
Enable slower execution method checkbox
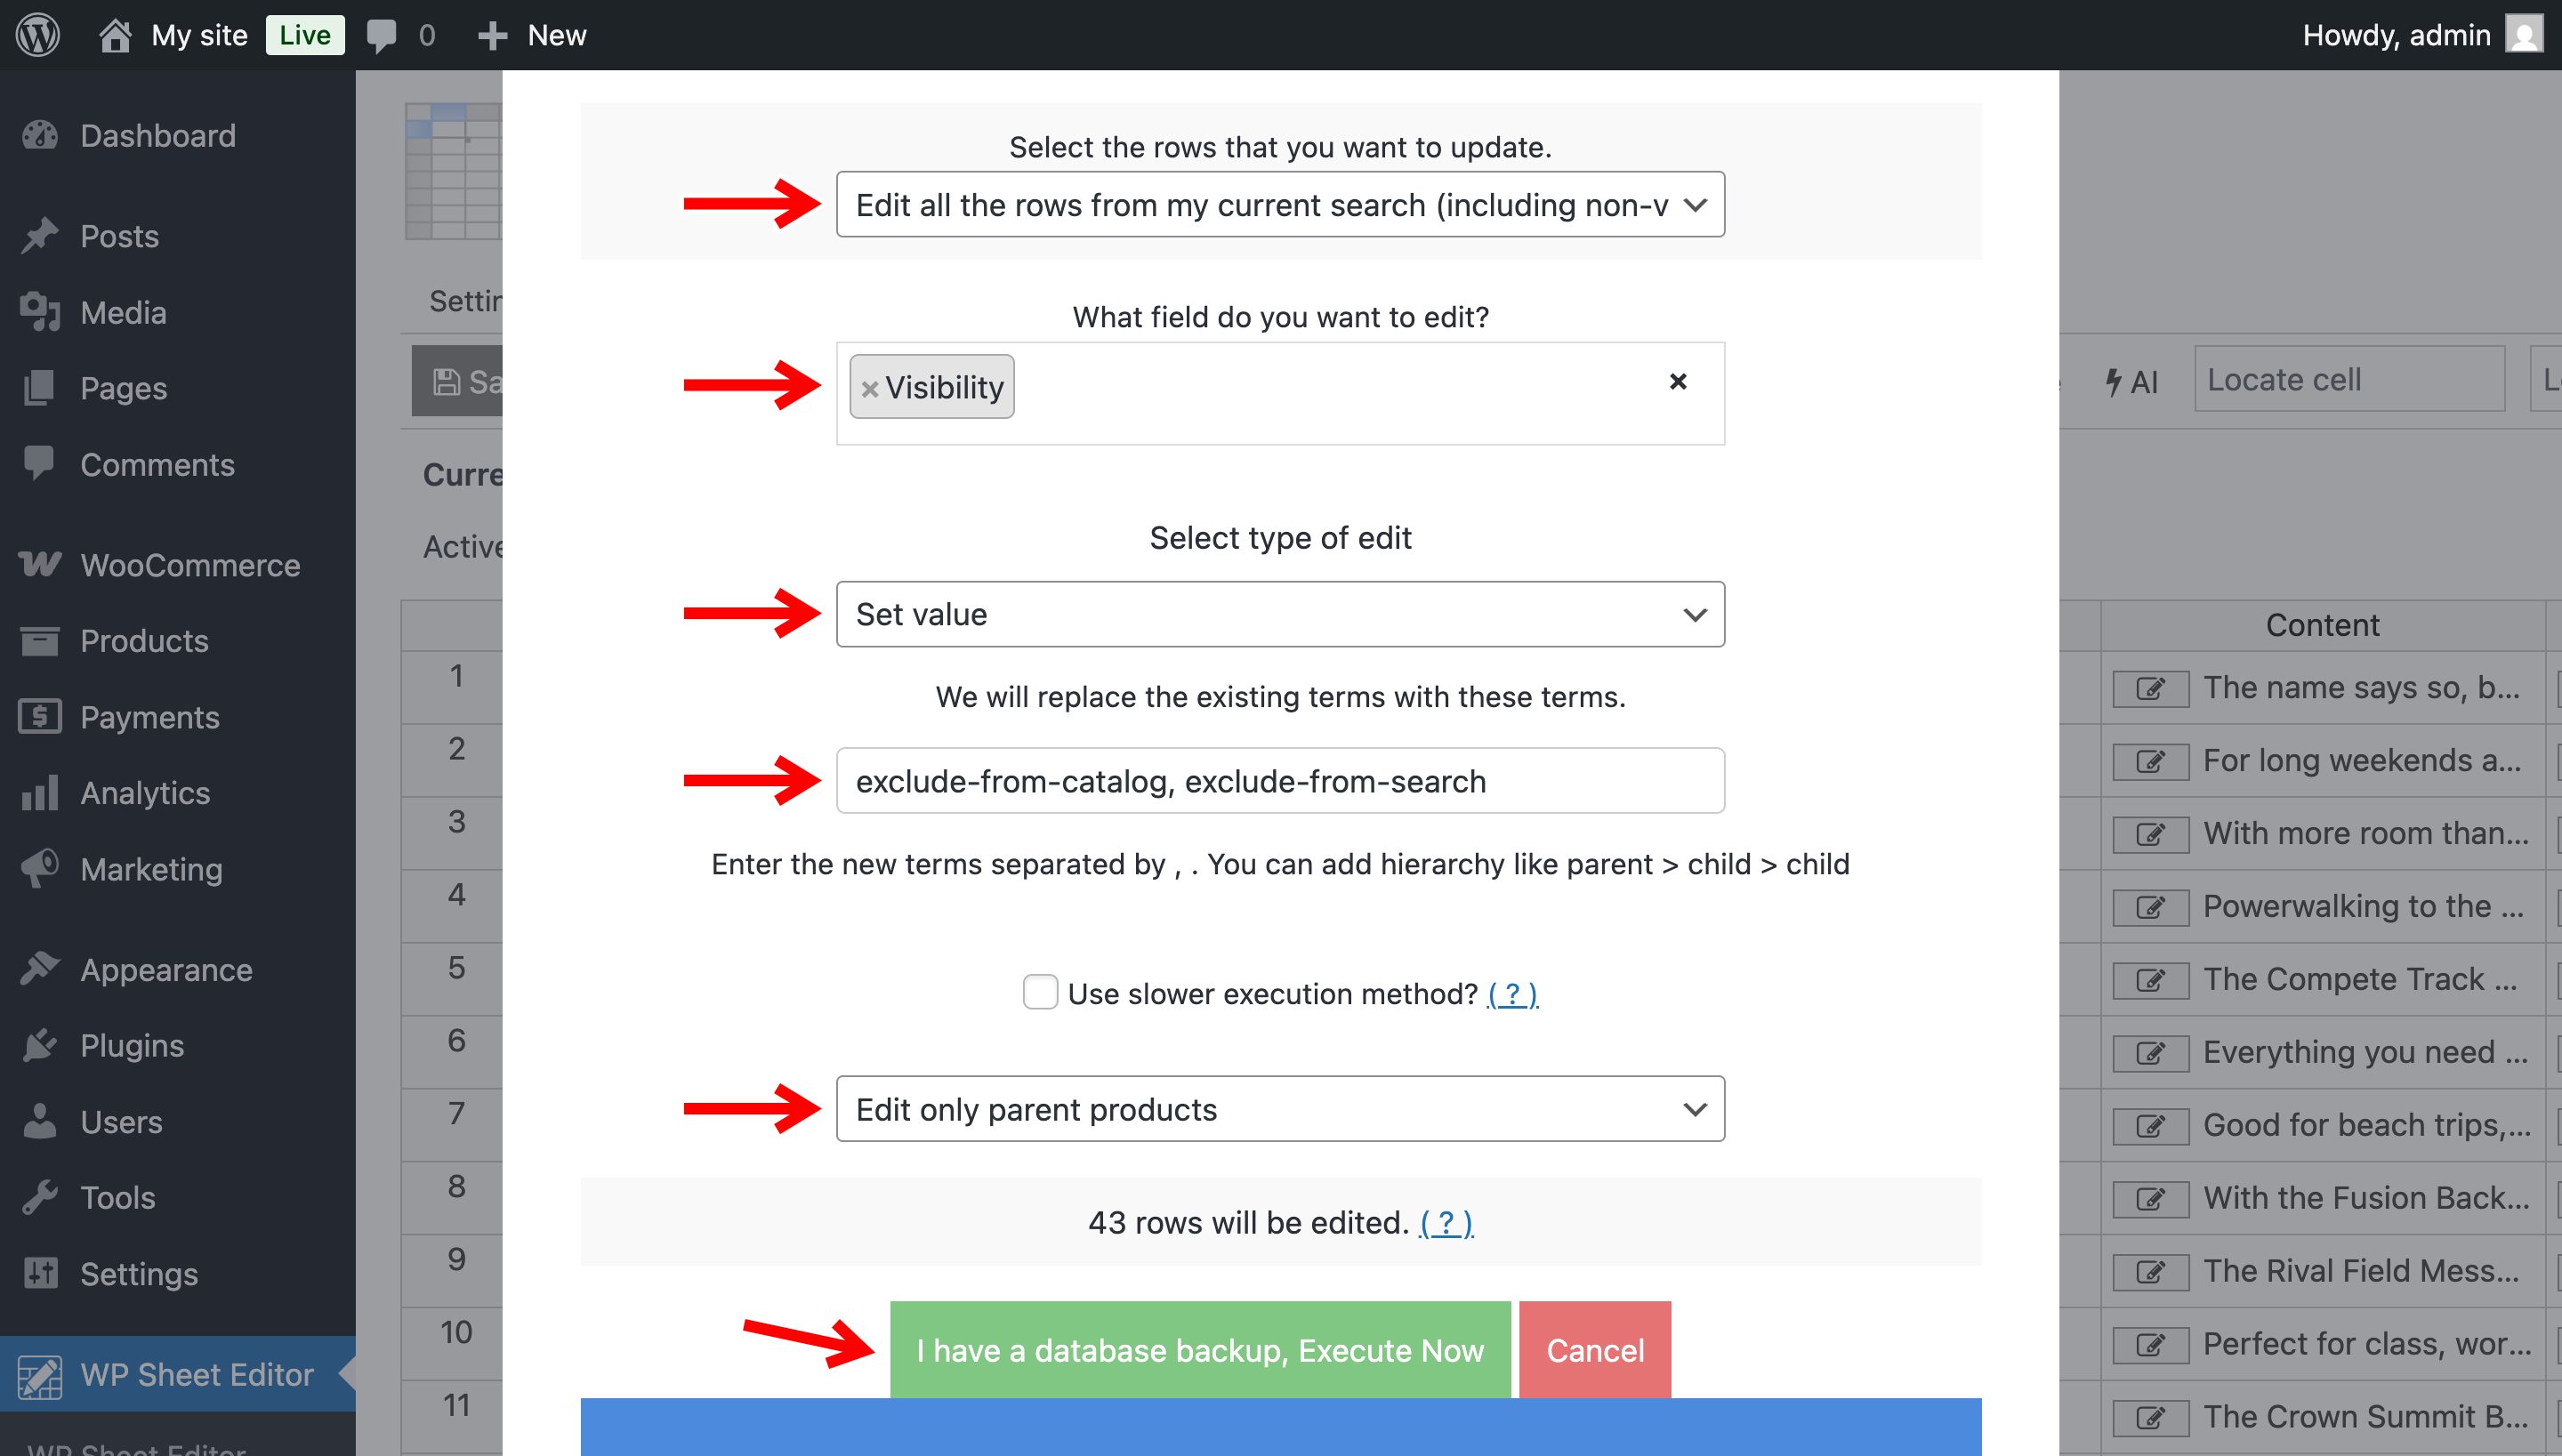[x=1040, y=992]
